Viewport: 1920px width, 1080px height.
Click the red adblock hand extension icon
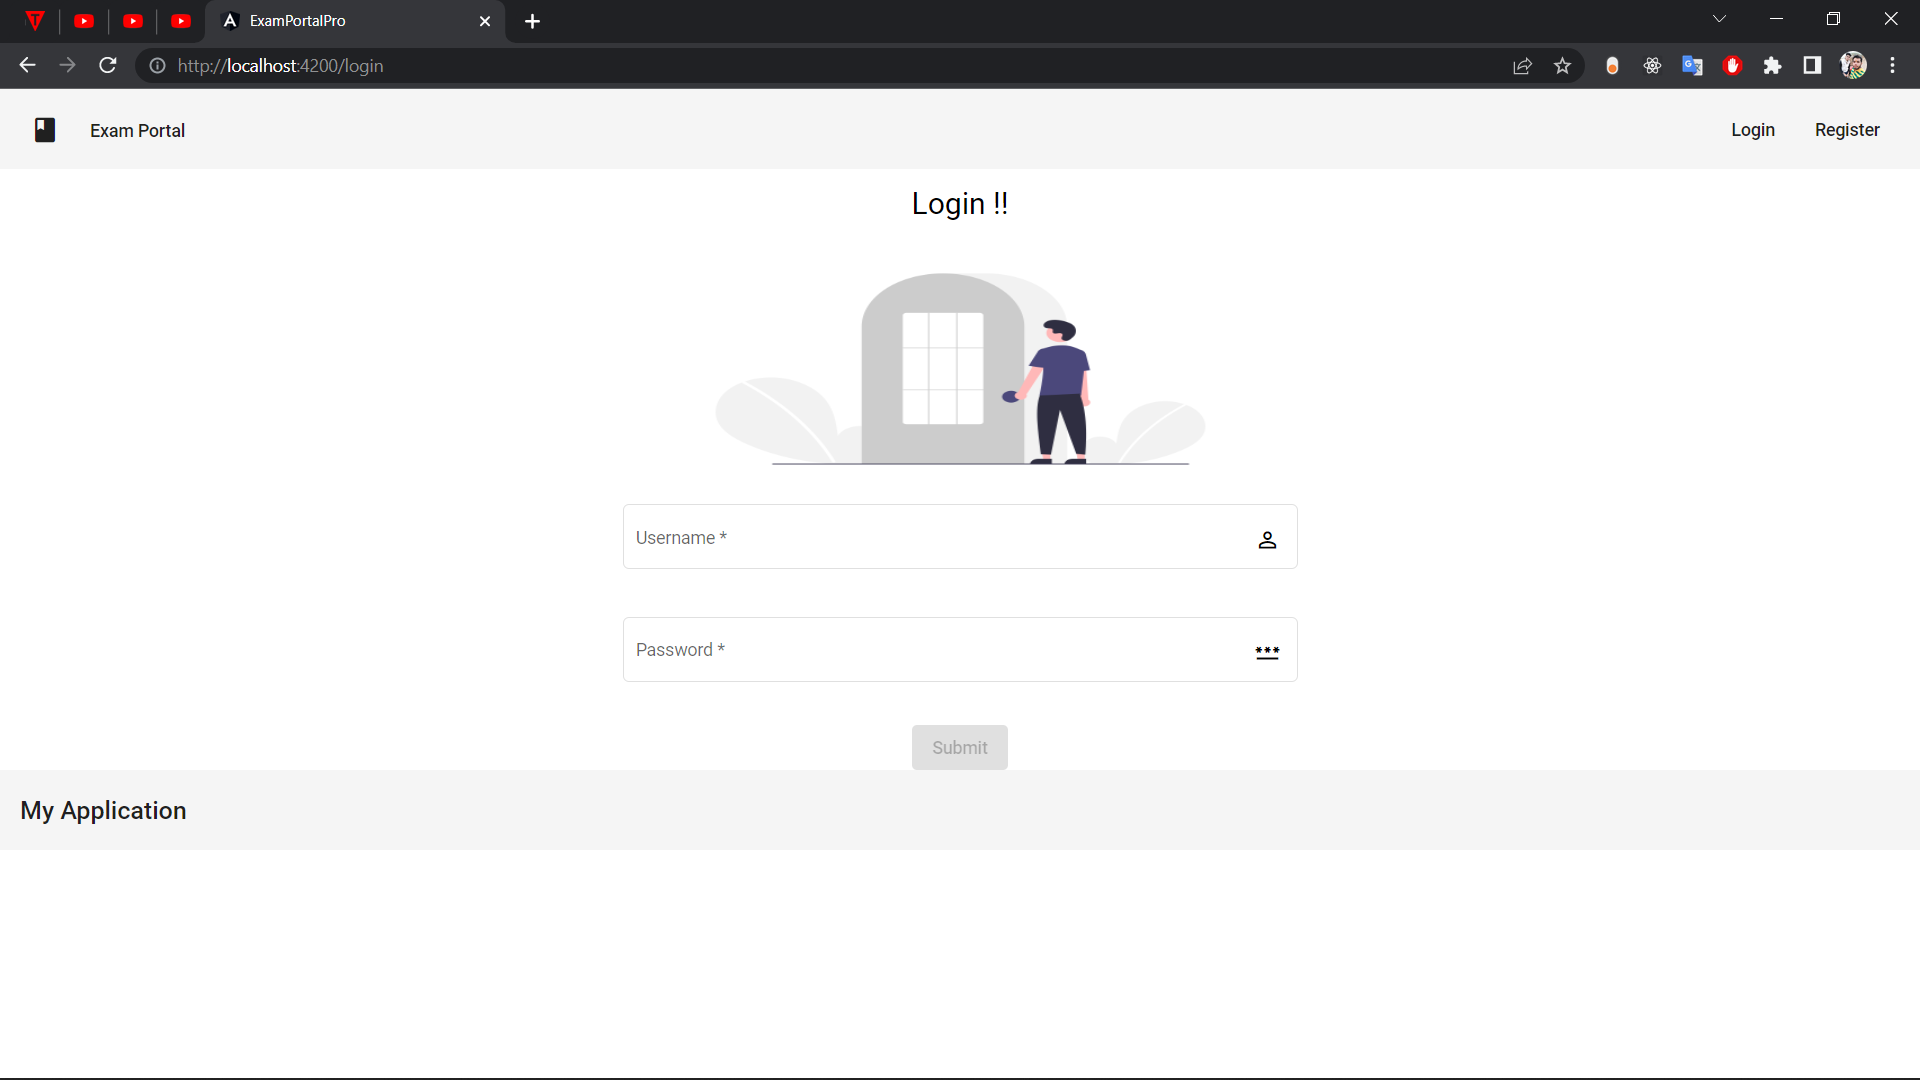(x=1733, y=66)
